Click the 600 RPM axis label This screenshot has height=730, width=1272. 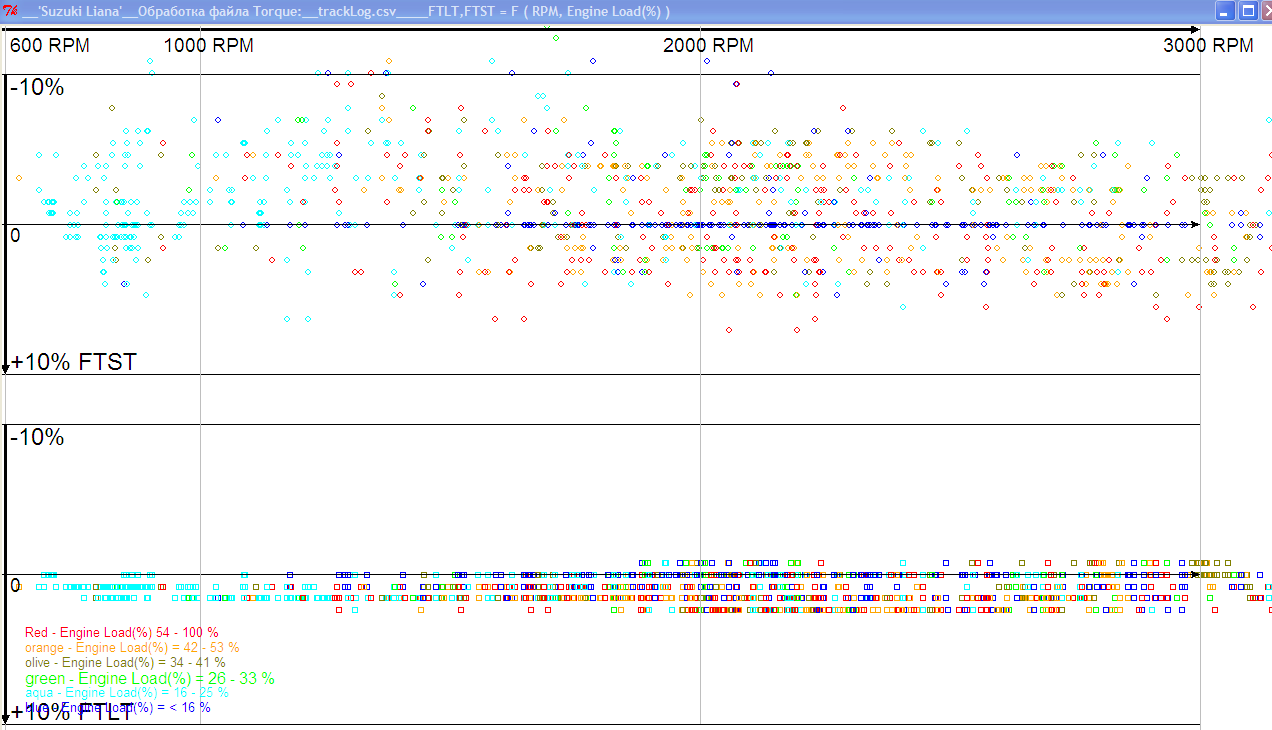click(x=50, y=46)
